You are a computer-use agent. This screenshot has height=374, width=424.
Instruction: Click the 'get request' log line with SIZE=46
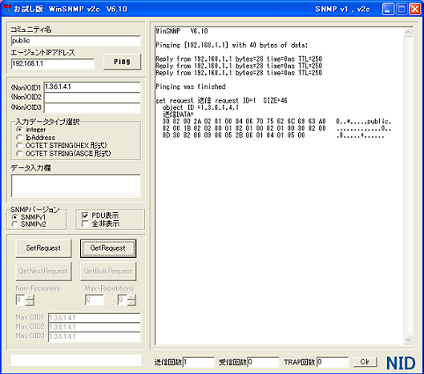tap(221, 101)
